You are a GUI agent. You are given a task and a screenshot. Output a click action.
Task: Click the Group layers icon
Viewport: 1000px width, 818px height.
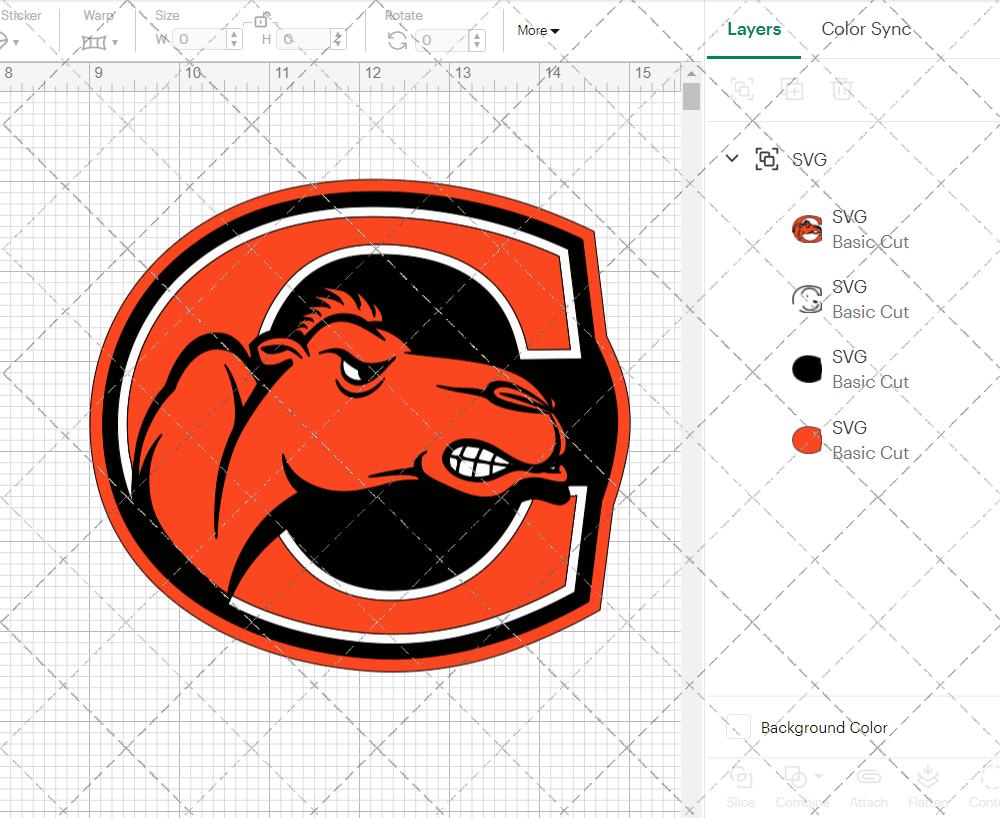742,89
